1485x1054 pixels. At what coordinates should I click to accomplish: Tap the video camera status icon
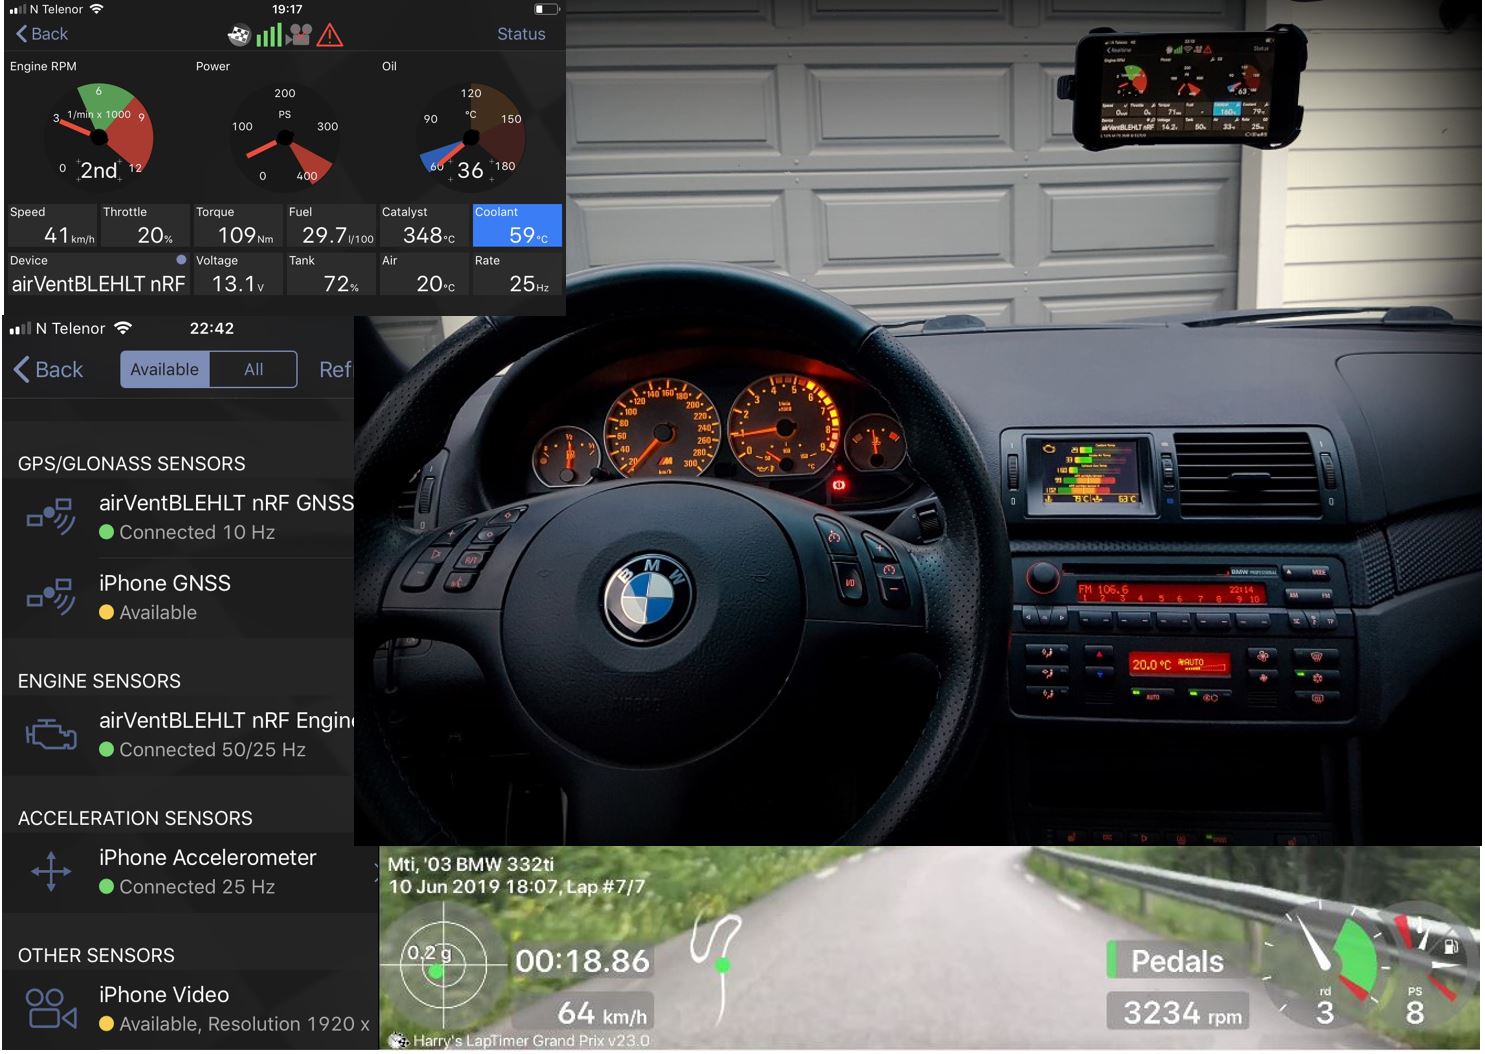pos(299,36)
